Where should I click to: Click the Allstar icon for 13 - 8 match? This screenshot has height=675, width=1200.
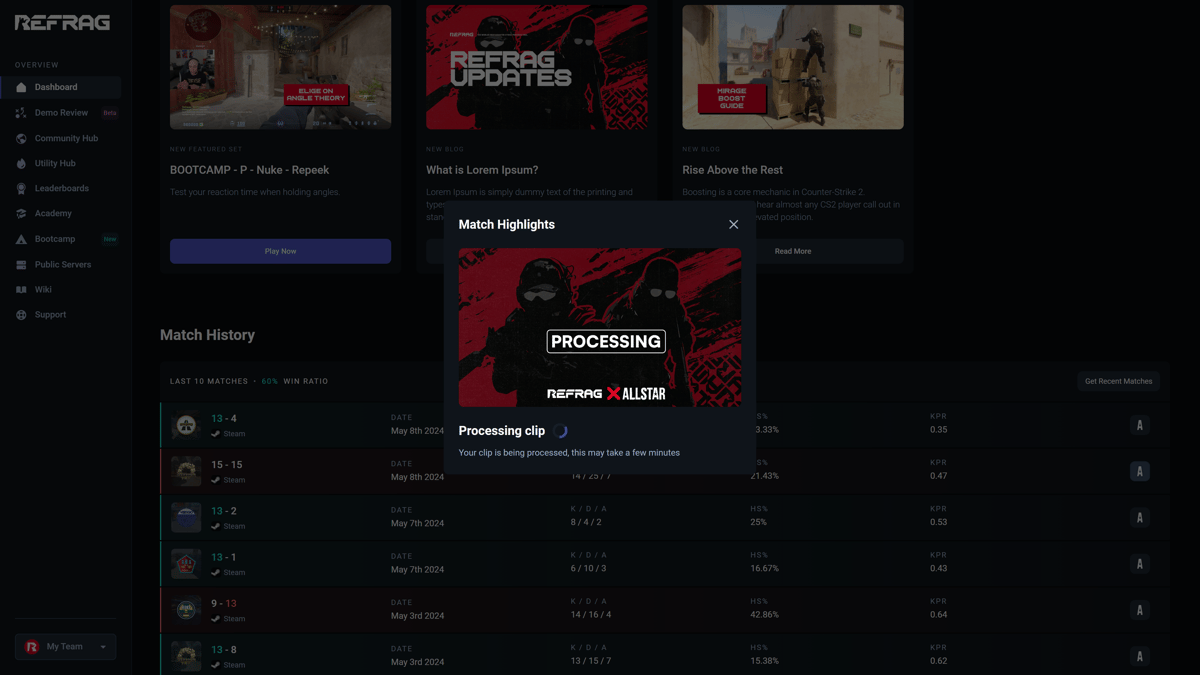tap(1139, 656)
